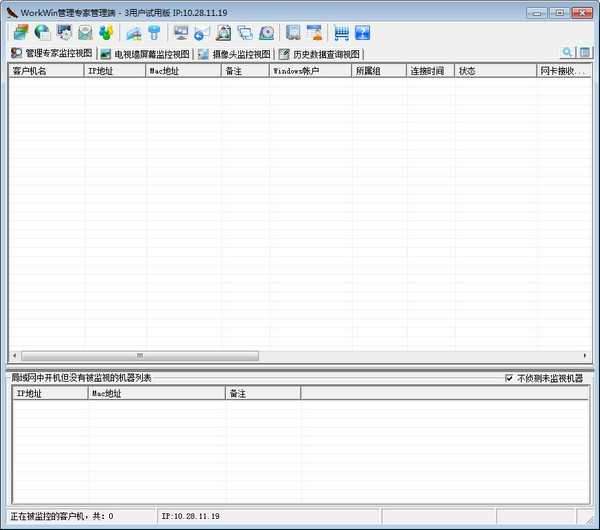Click the scrollbar right arrow
Viewport: 600px width, 530px height.
585,356
